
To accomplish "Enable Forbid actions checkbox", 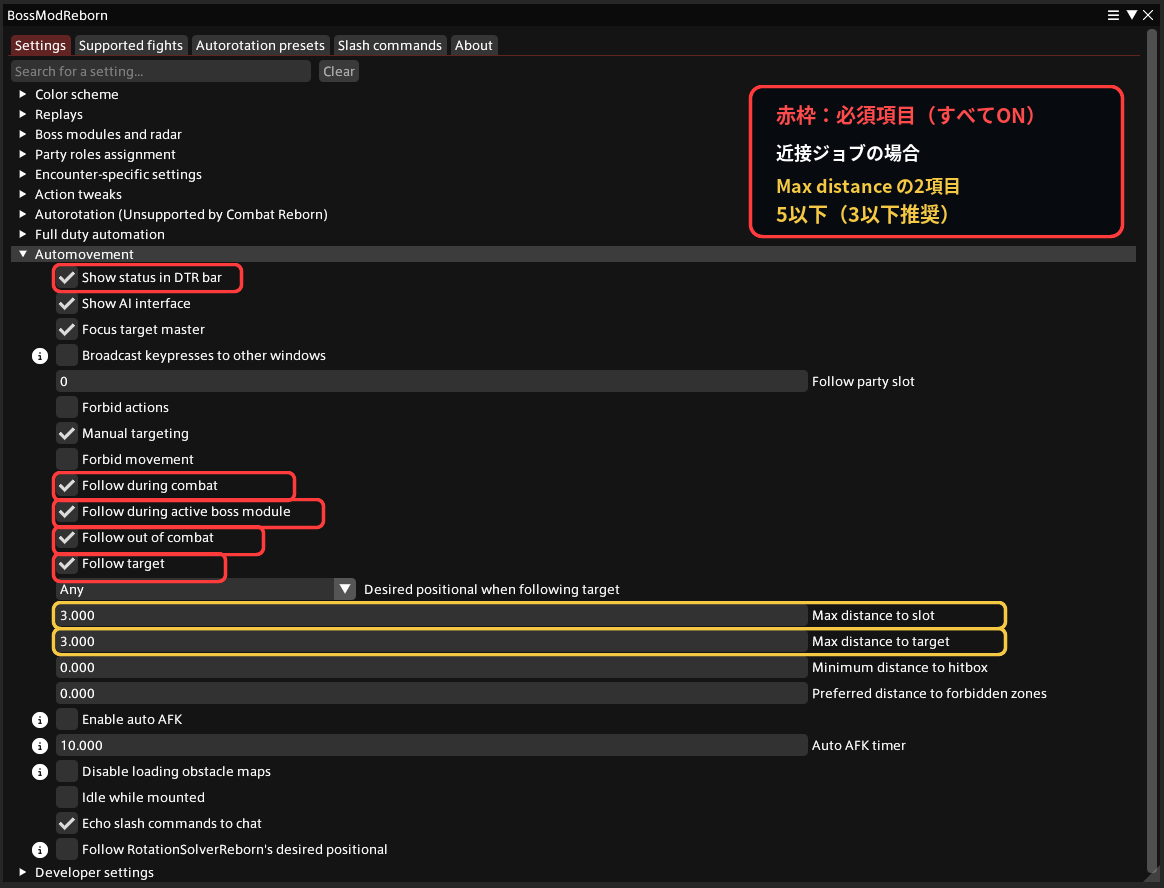I will point(67,408).
